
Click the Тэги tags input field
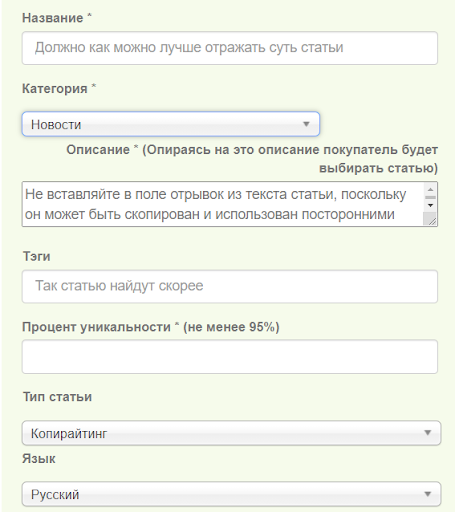pyautogui.click(x=230, y=287)
